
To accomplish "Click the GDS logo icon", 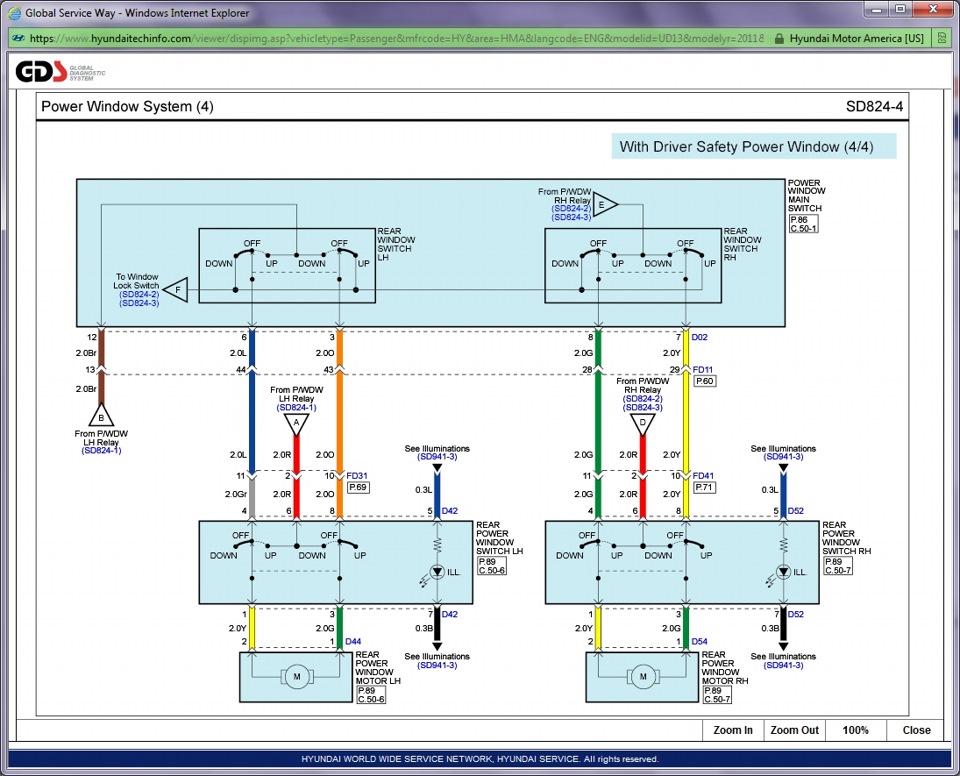I will coord(41,72).
